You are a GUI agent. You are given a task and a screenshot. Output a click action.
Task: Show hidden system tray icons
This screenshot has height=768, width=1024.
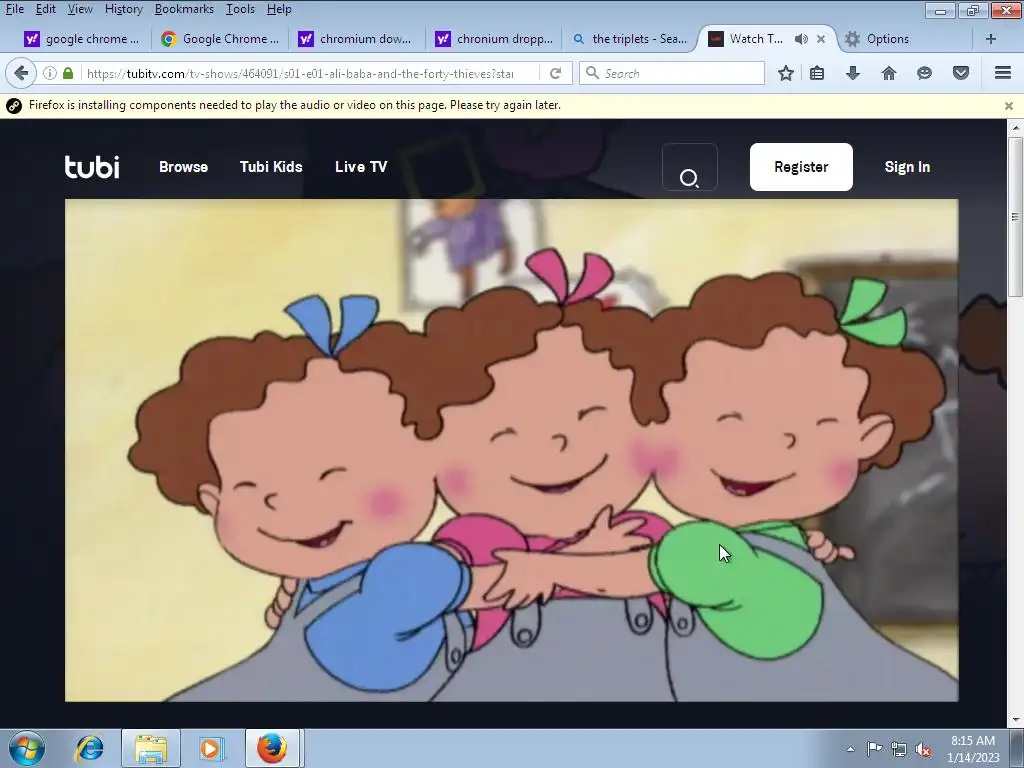pyautogui.click(x=850, y=749)
